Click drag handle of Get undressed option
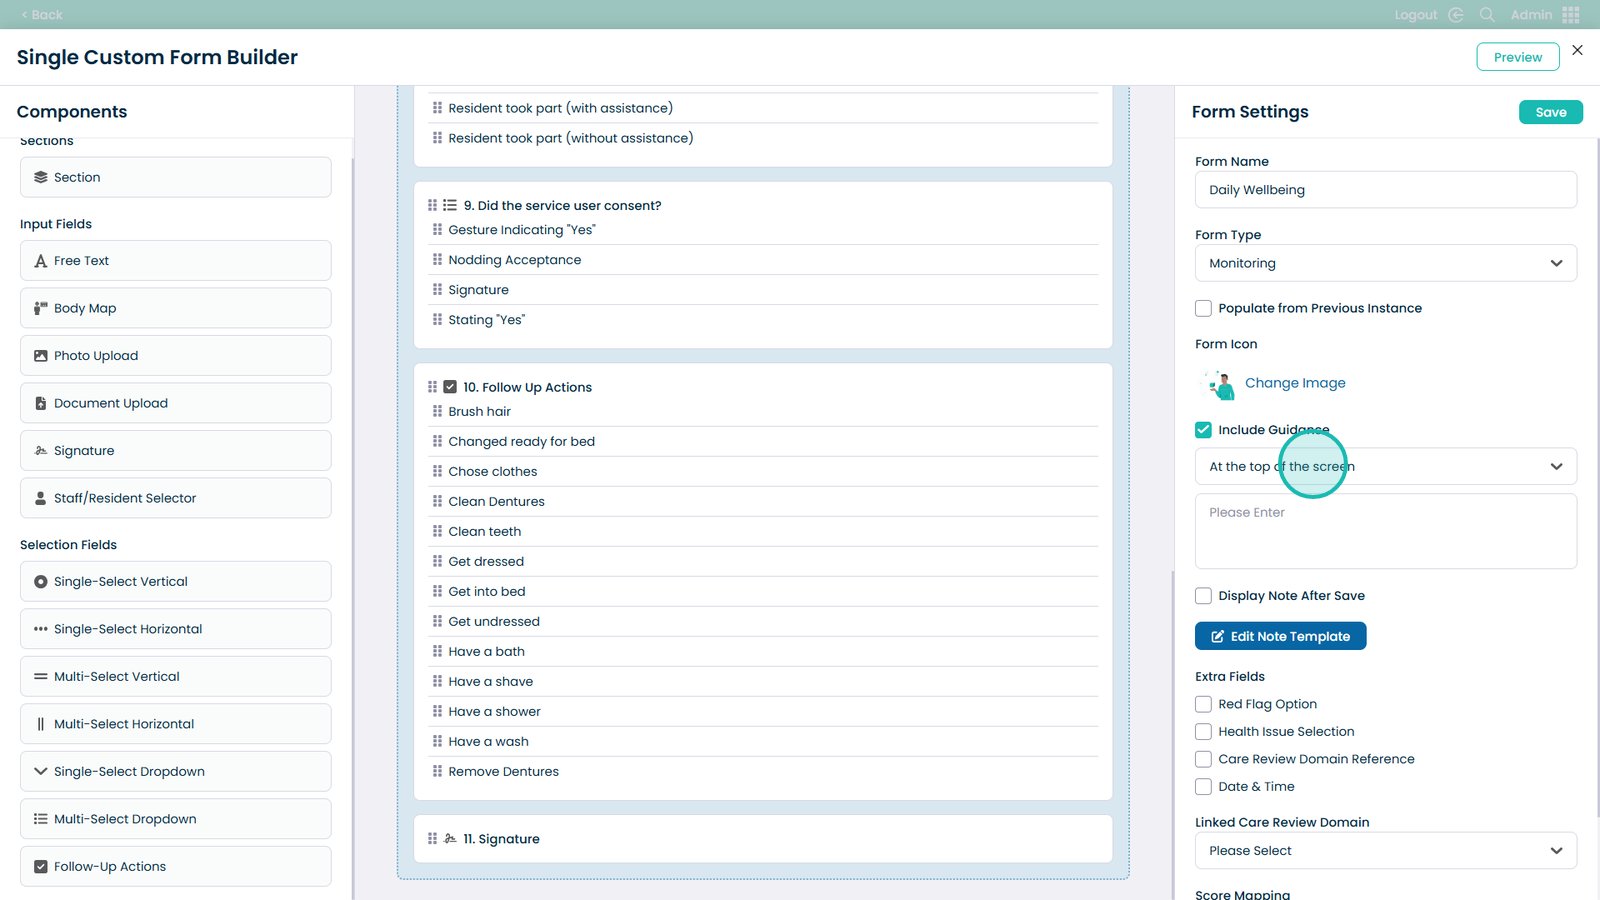The width and height of the screenshot is (1600, 900). (x=437, y=621)
